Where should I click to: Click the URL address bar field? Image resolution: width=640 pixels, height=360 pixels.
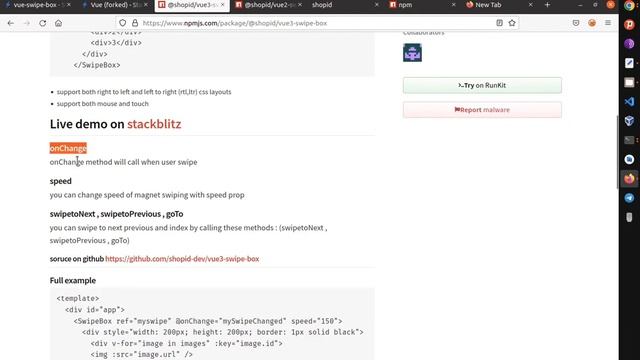[x=316, y=23]
